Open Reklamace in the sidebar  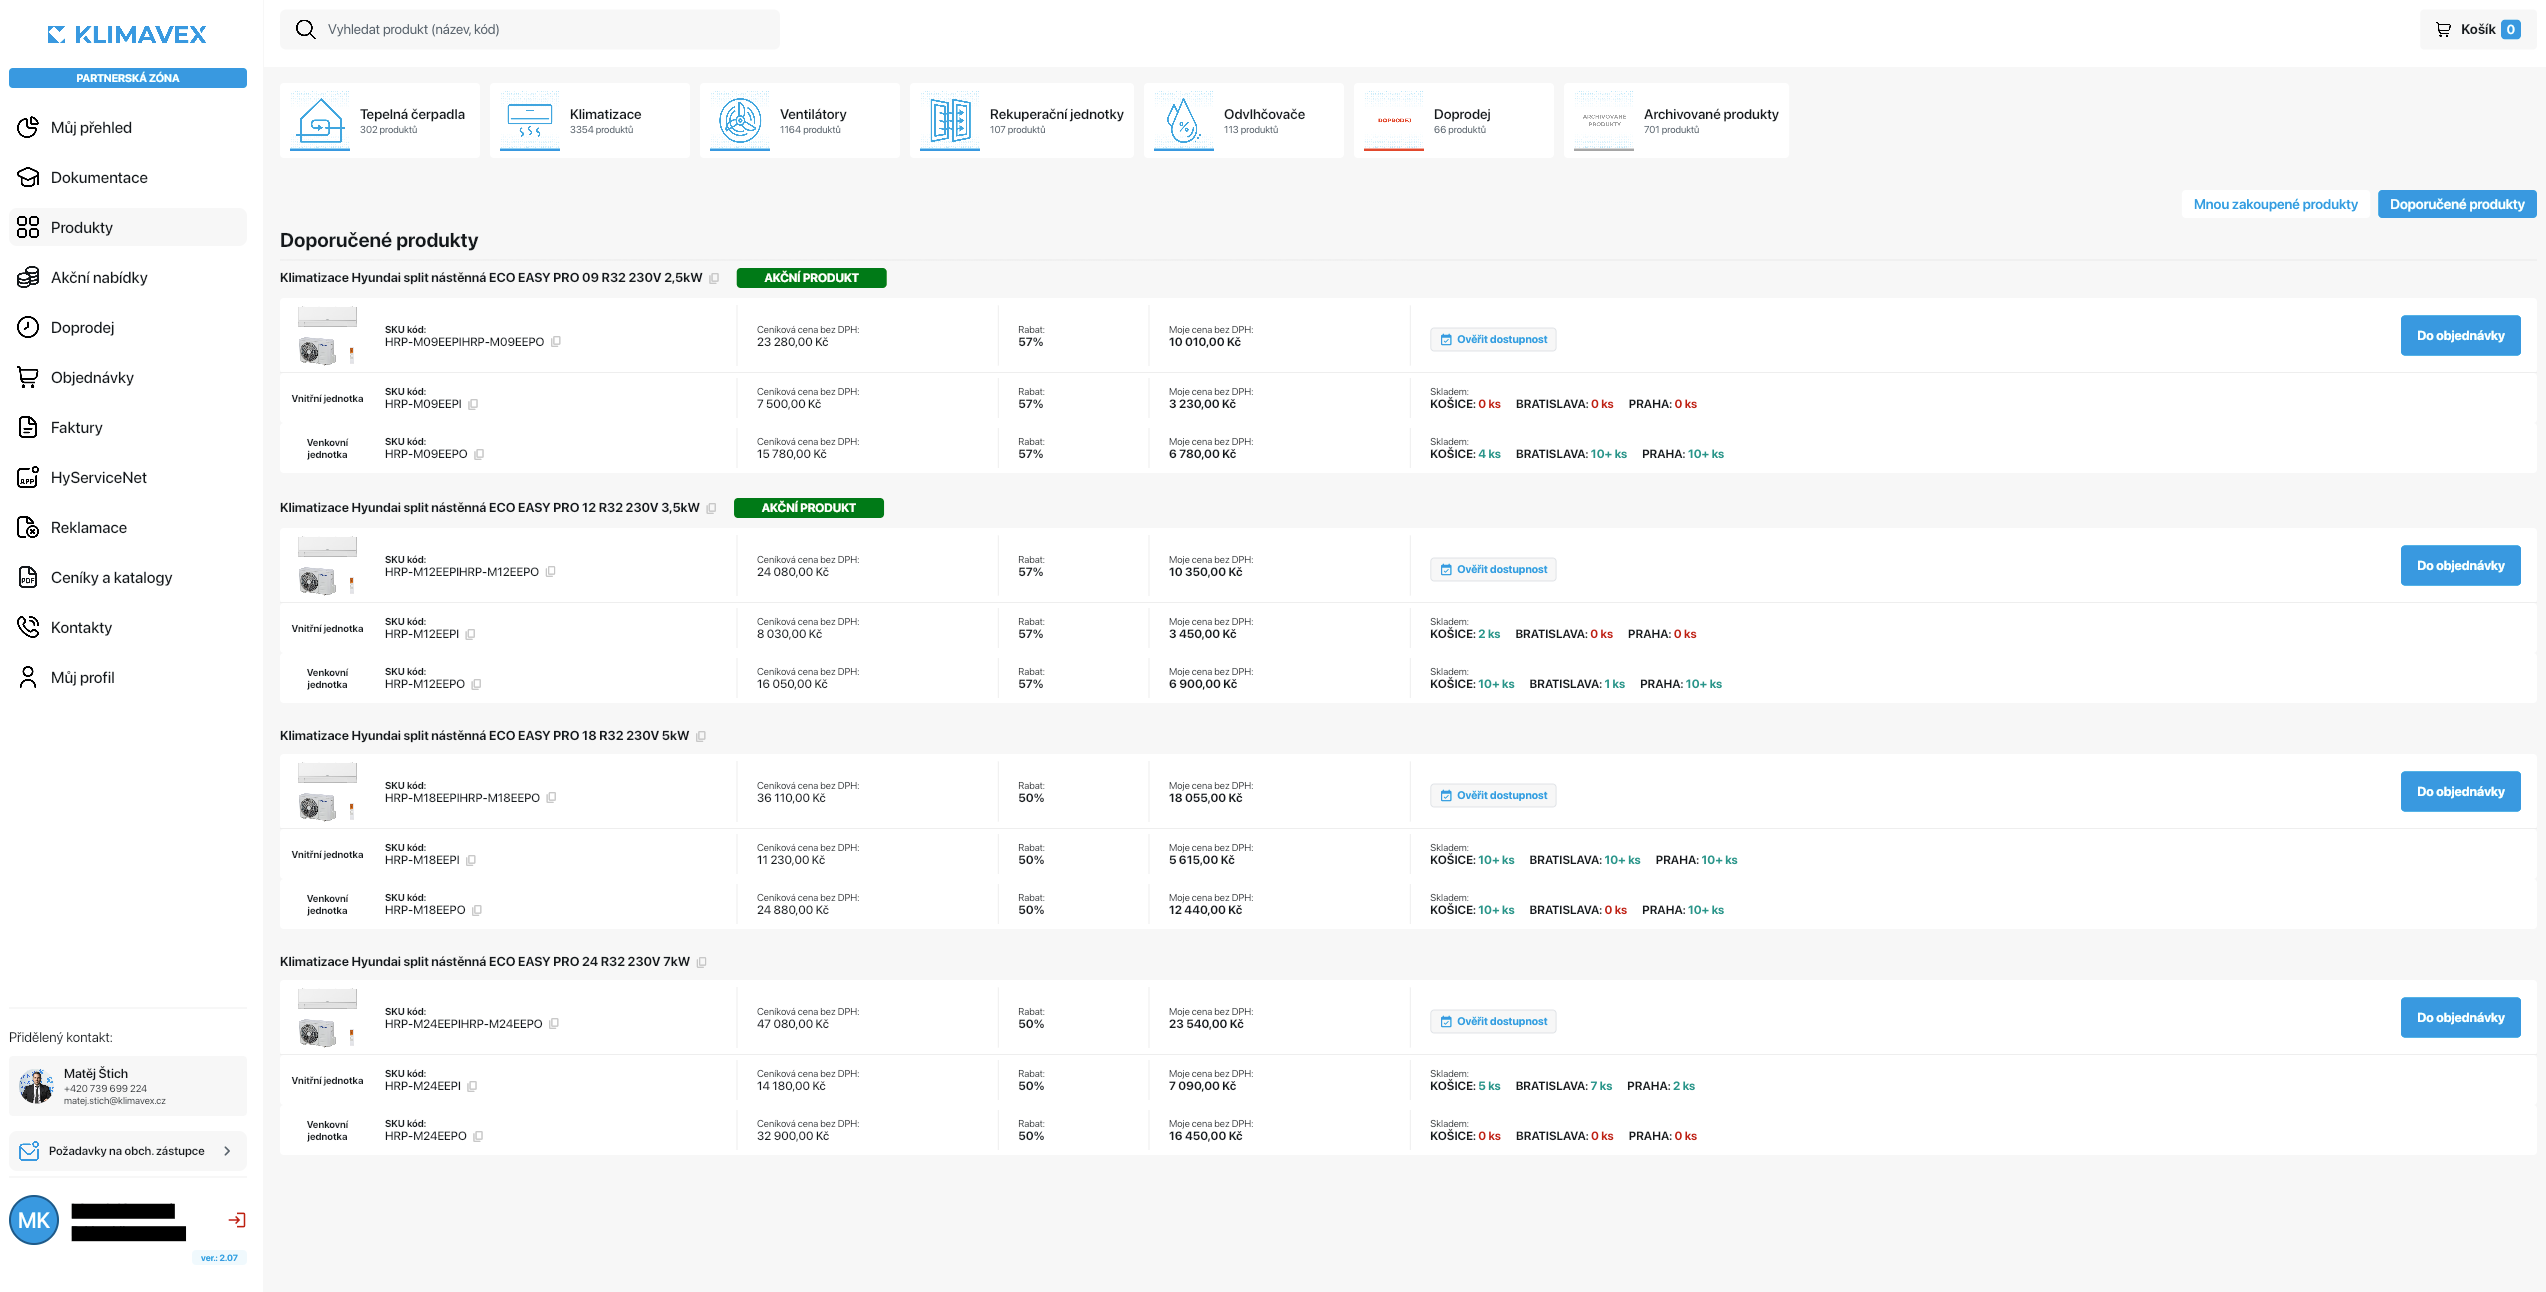128,528
